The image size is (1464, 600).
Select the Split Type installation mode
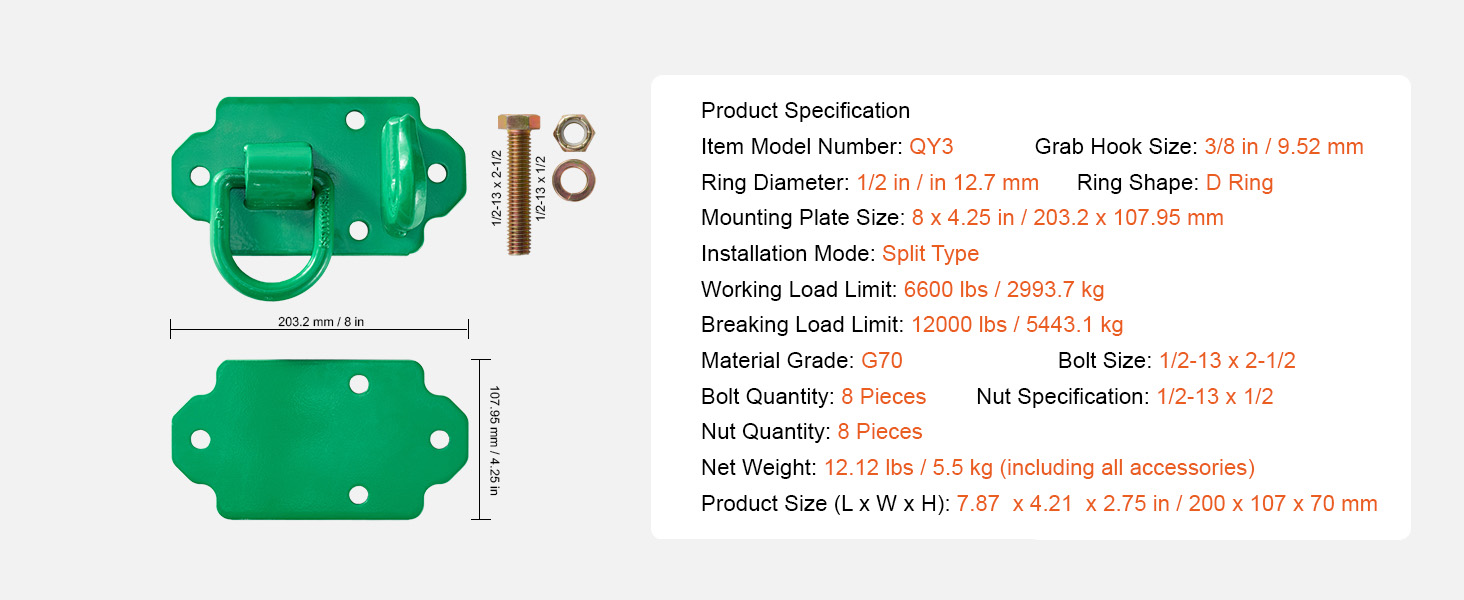930,254
